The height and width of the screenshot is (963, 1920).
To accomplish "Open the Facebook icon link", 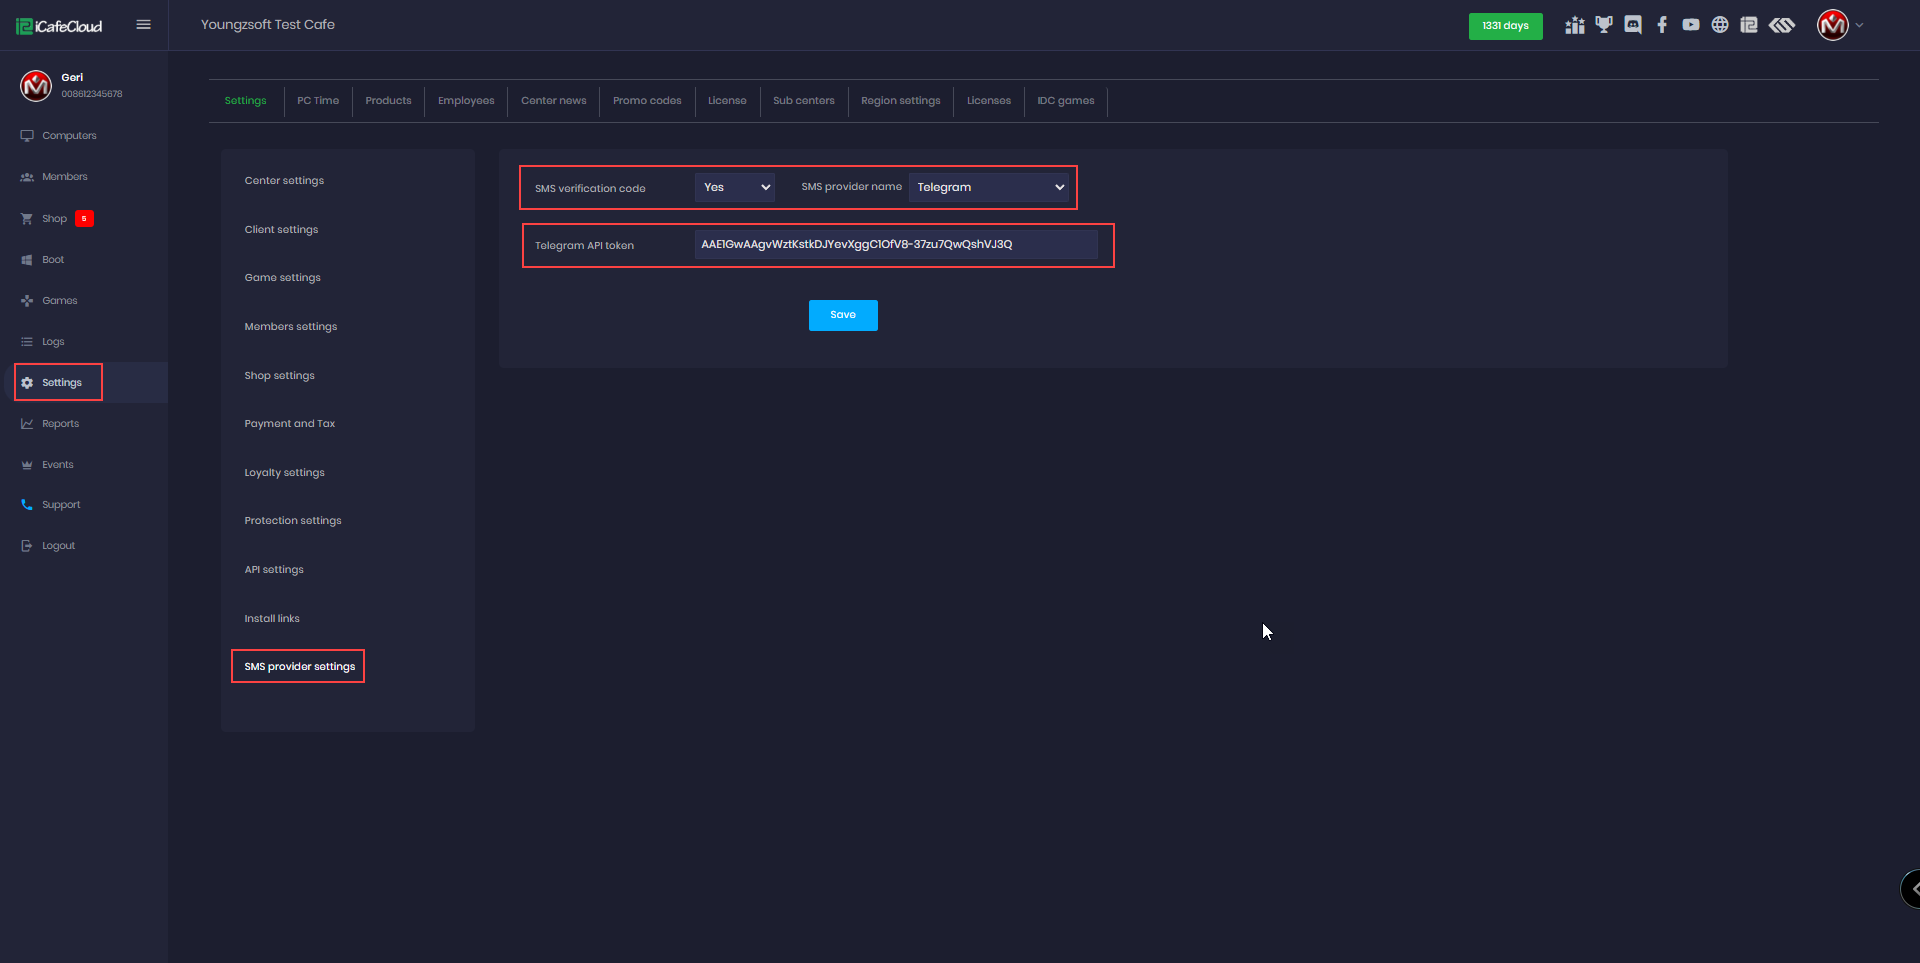I will tap(1662, 25).
